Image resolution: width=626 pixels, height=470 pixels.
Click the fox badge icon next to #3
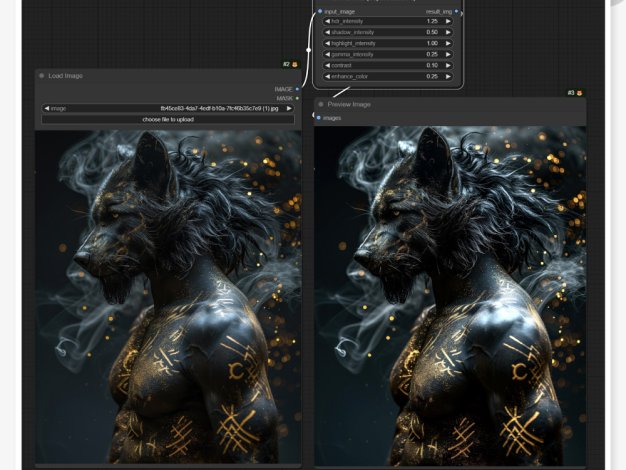click(x=579, y=93)
